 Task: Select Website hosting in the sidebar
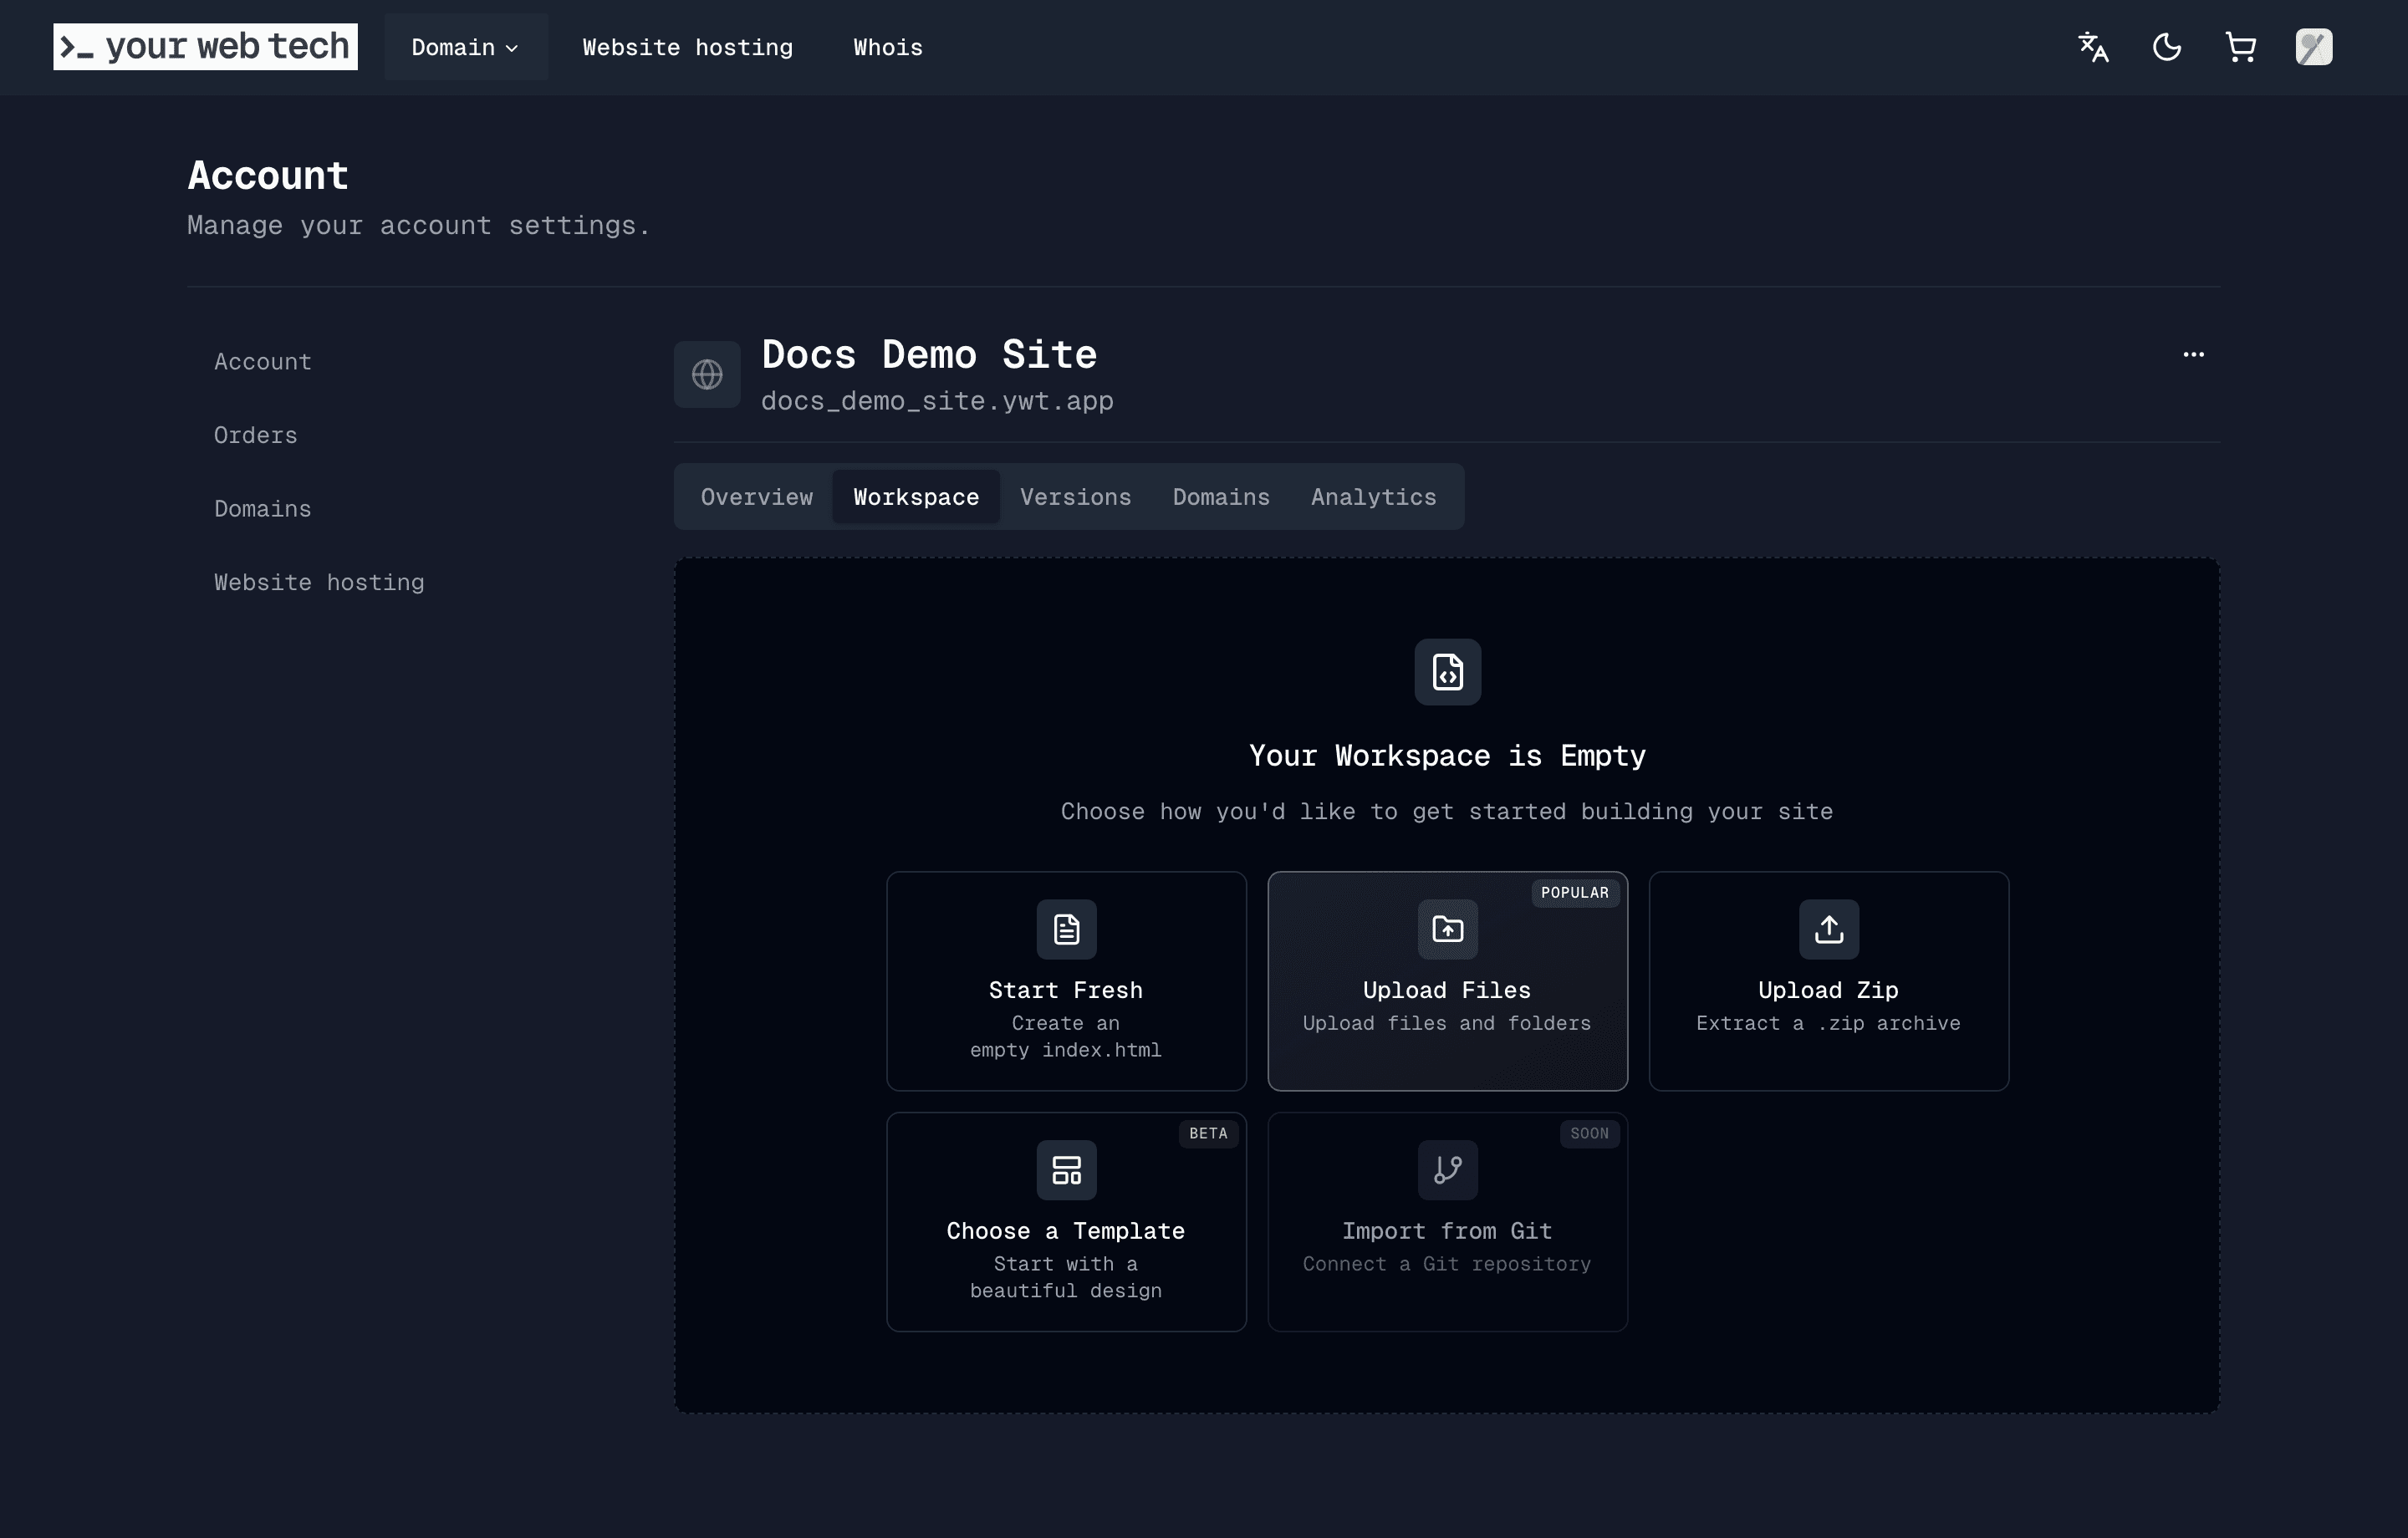click(x=319, y=582)
